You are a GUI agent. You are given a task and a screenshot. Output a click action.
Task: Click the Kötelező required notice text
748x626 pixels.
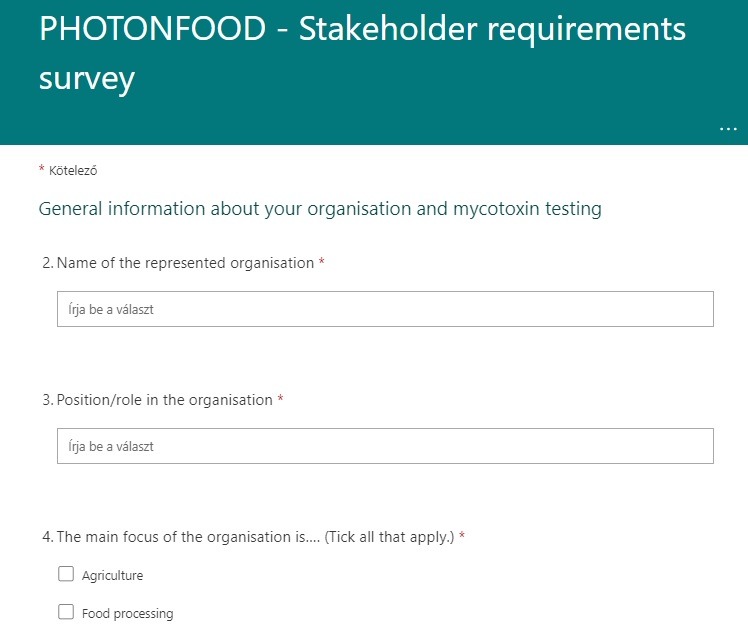73,171
